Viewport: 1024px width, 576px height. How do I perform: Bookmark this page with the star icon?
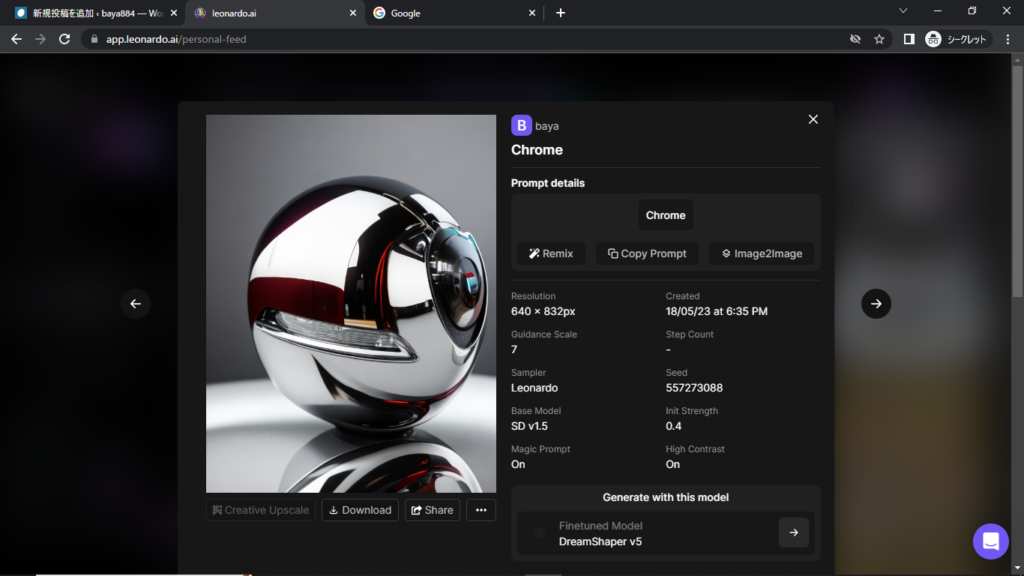tap(879, 39)
